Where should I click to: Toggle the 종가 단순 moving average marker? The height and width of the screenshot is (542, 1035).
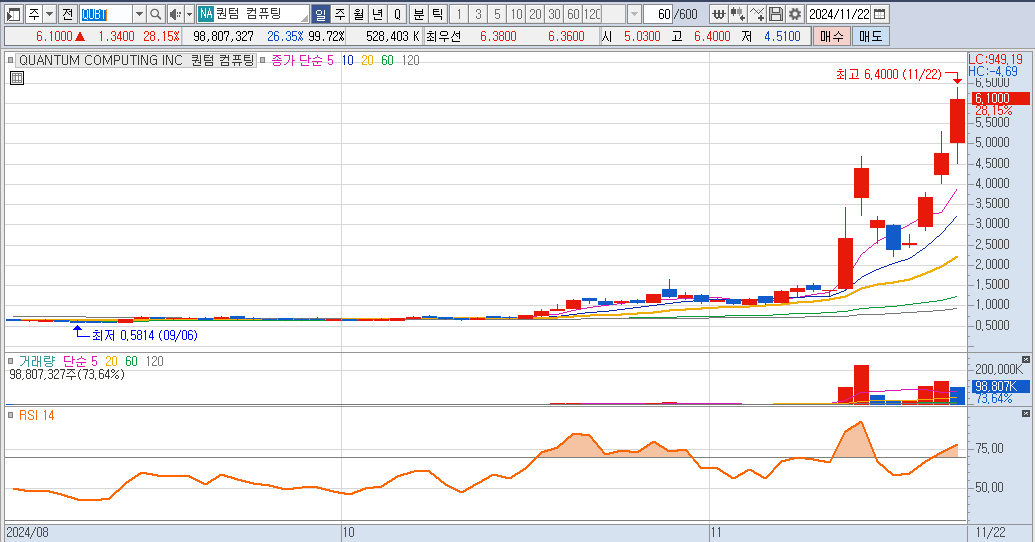[x=262, y=60]
